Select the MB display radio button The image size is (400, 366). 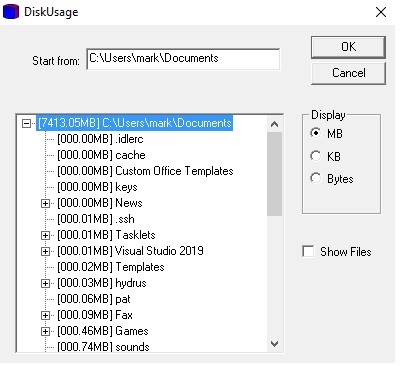315,133
